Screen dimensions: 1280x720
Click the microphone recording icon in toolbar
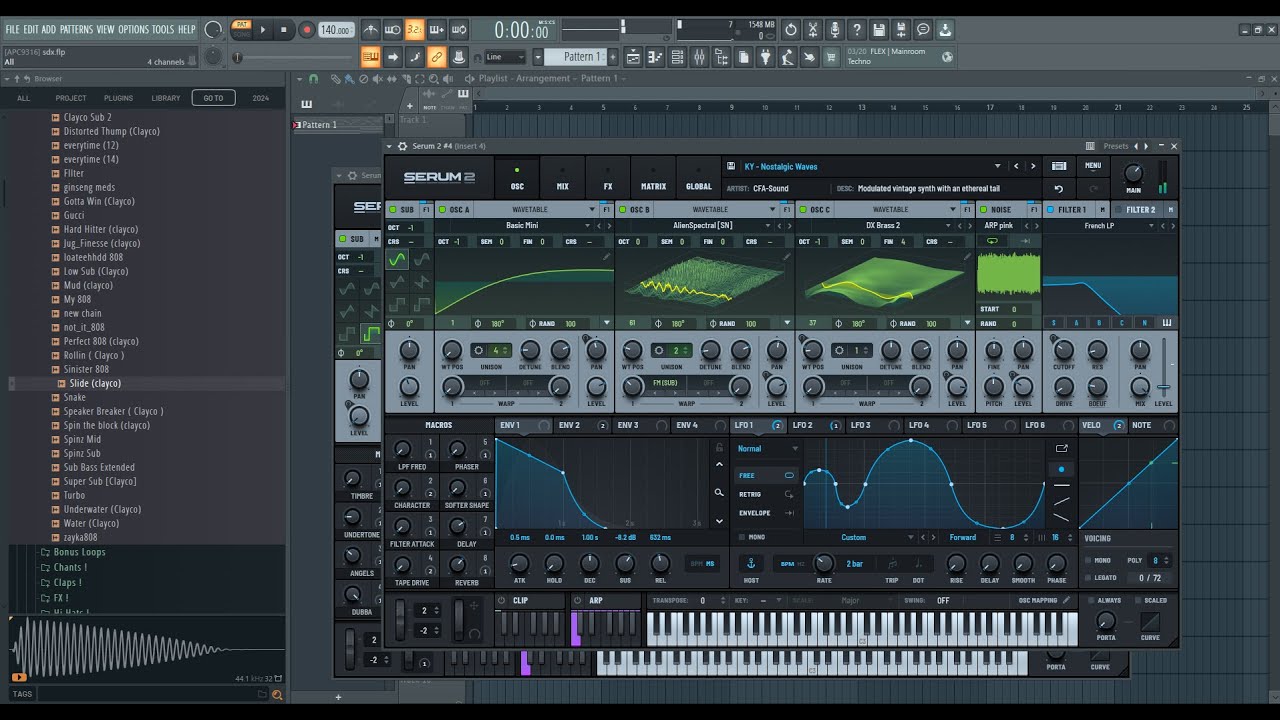click(x=835, y=30)
